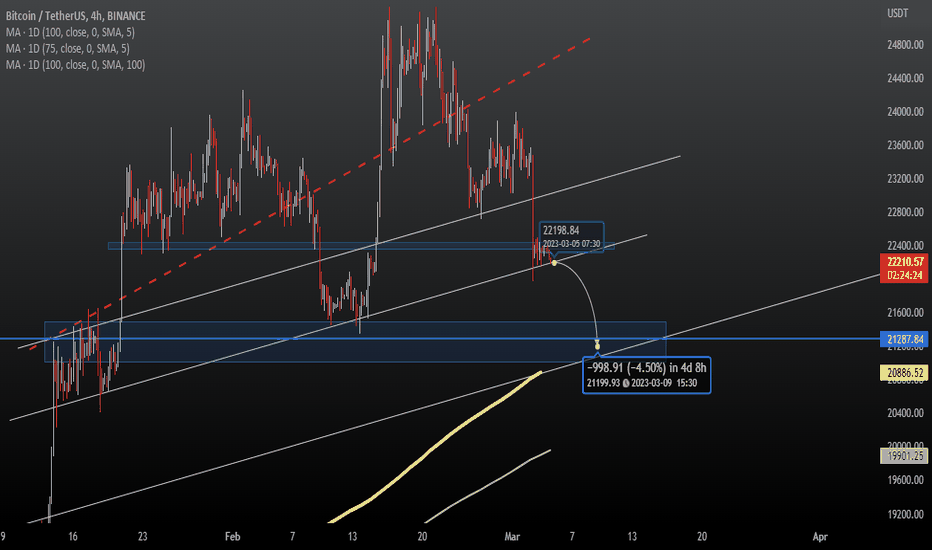
Task: Click the Bitcoin / TetherUS chart title
Action: coord(75,16)
